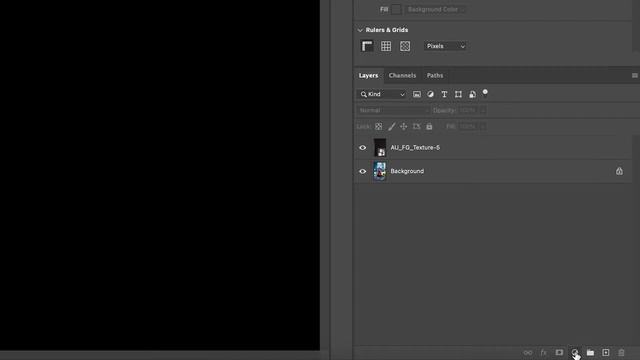Filter layers by smart objects
640x360 pixels.
pyautogui.click(x=472, y=94)
